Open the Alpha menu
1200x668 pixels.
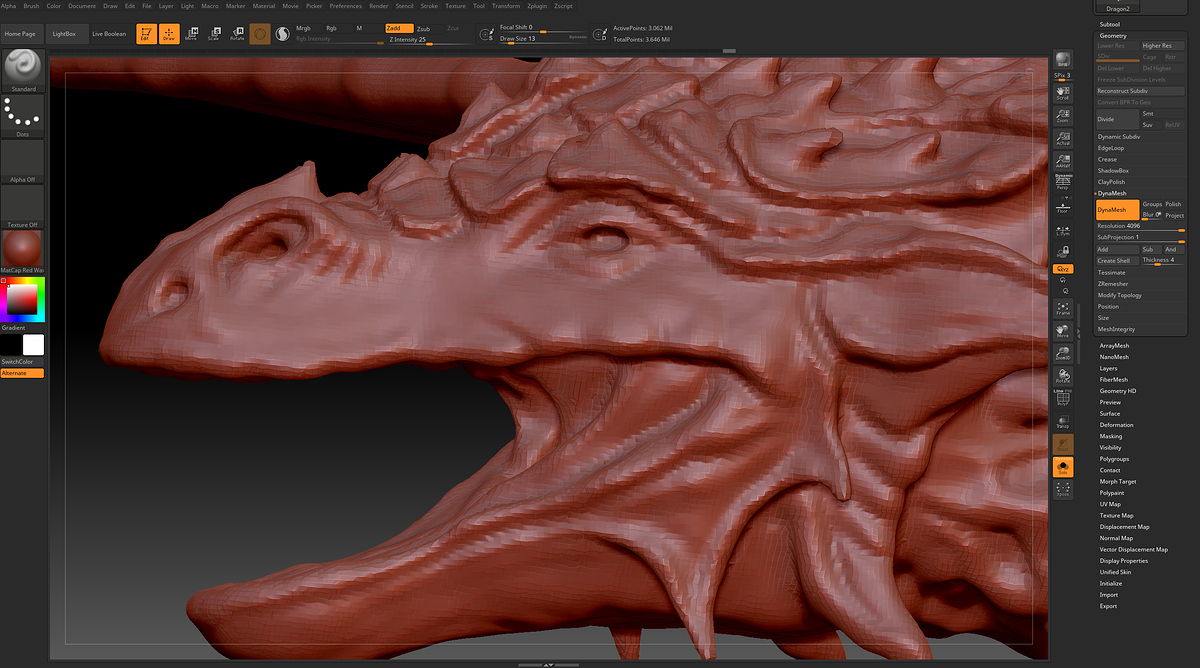(8, 6)
